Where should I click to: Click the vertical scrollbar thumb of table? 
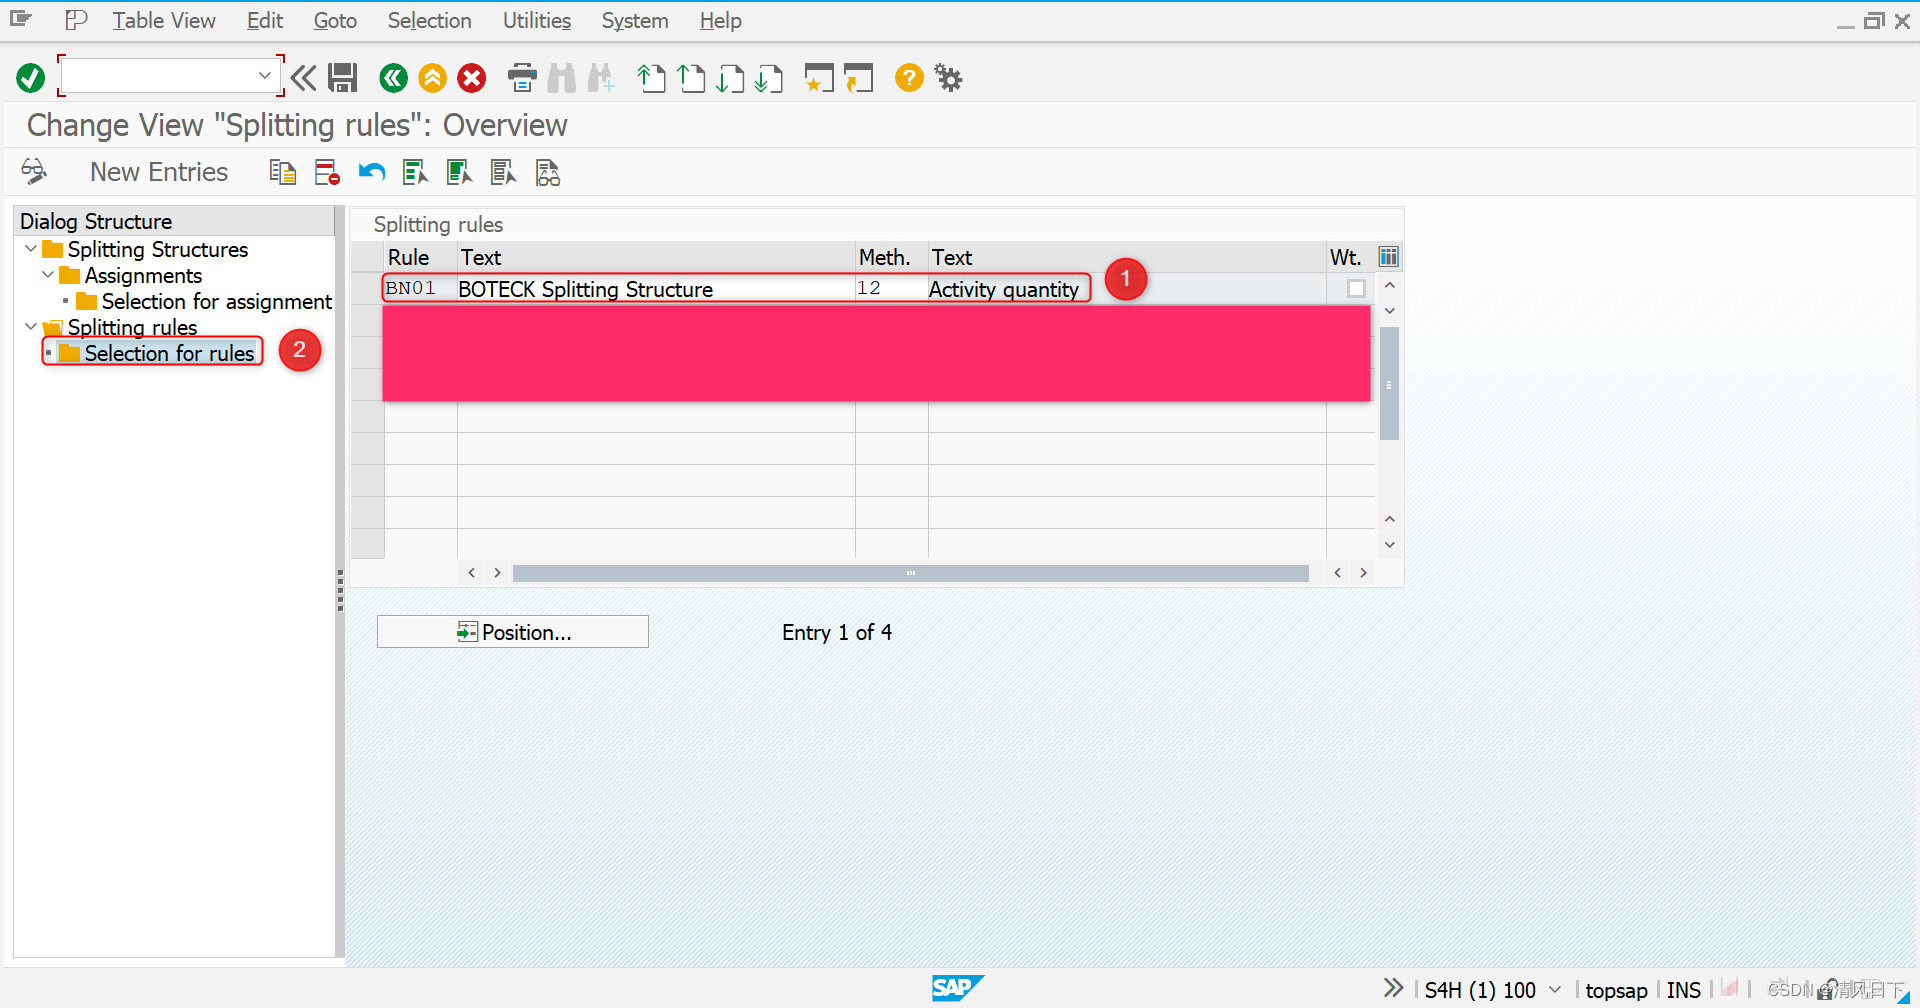point(1389,384)
